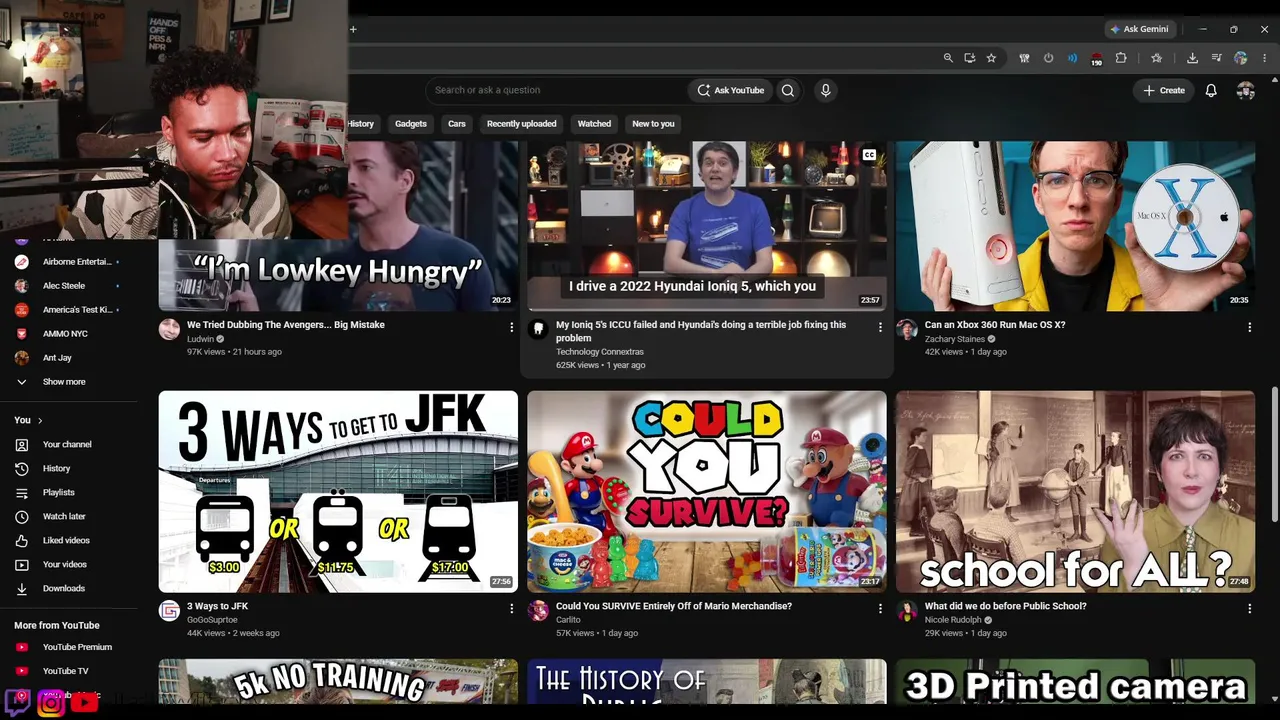This screenshot has width=1280, height=720.
Task: Click the extension icon with 190 badge
Action: pos(1096,59)
